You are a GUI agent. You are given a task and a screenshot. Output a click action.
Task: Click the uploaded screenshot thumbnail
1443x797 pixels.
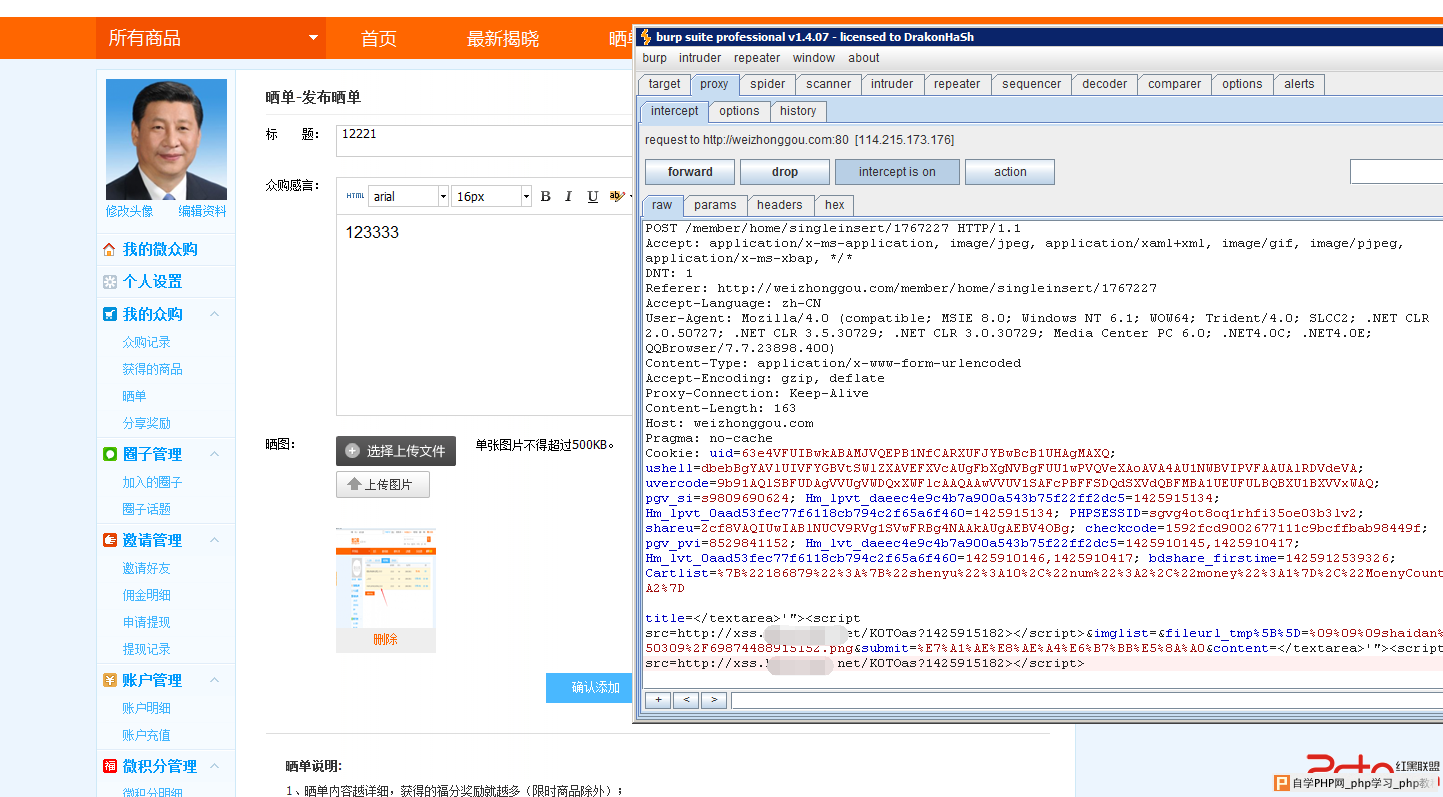tap(386, 578)
